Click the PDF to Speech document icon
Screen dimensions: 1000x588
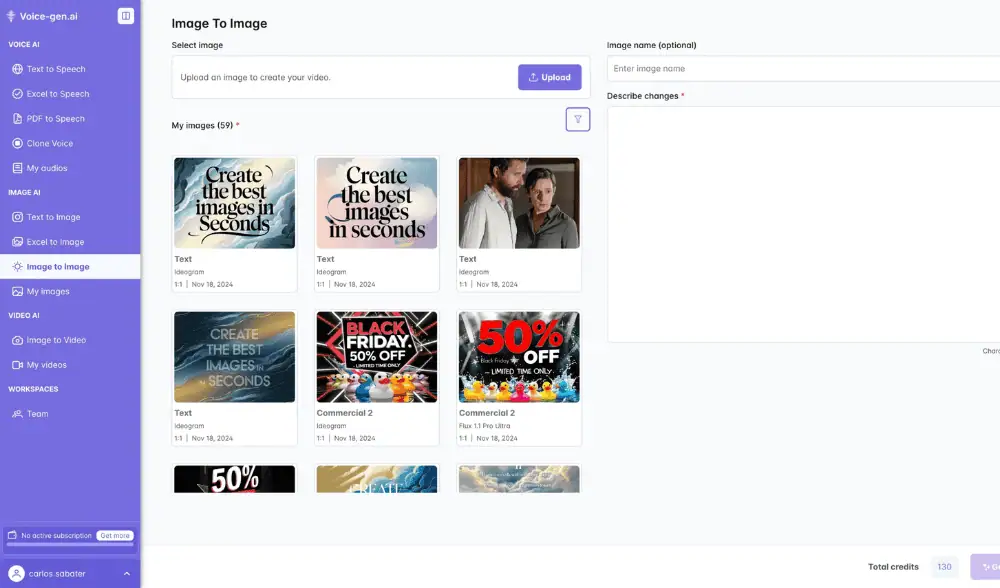click(17, 119)
